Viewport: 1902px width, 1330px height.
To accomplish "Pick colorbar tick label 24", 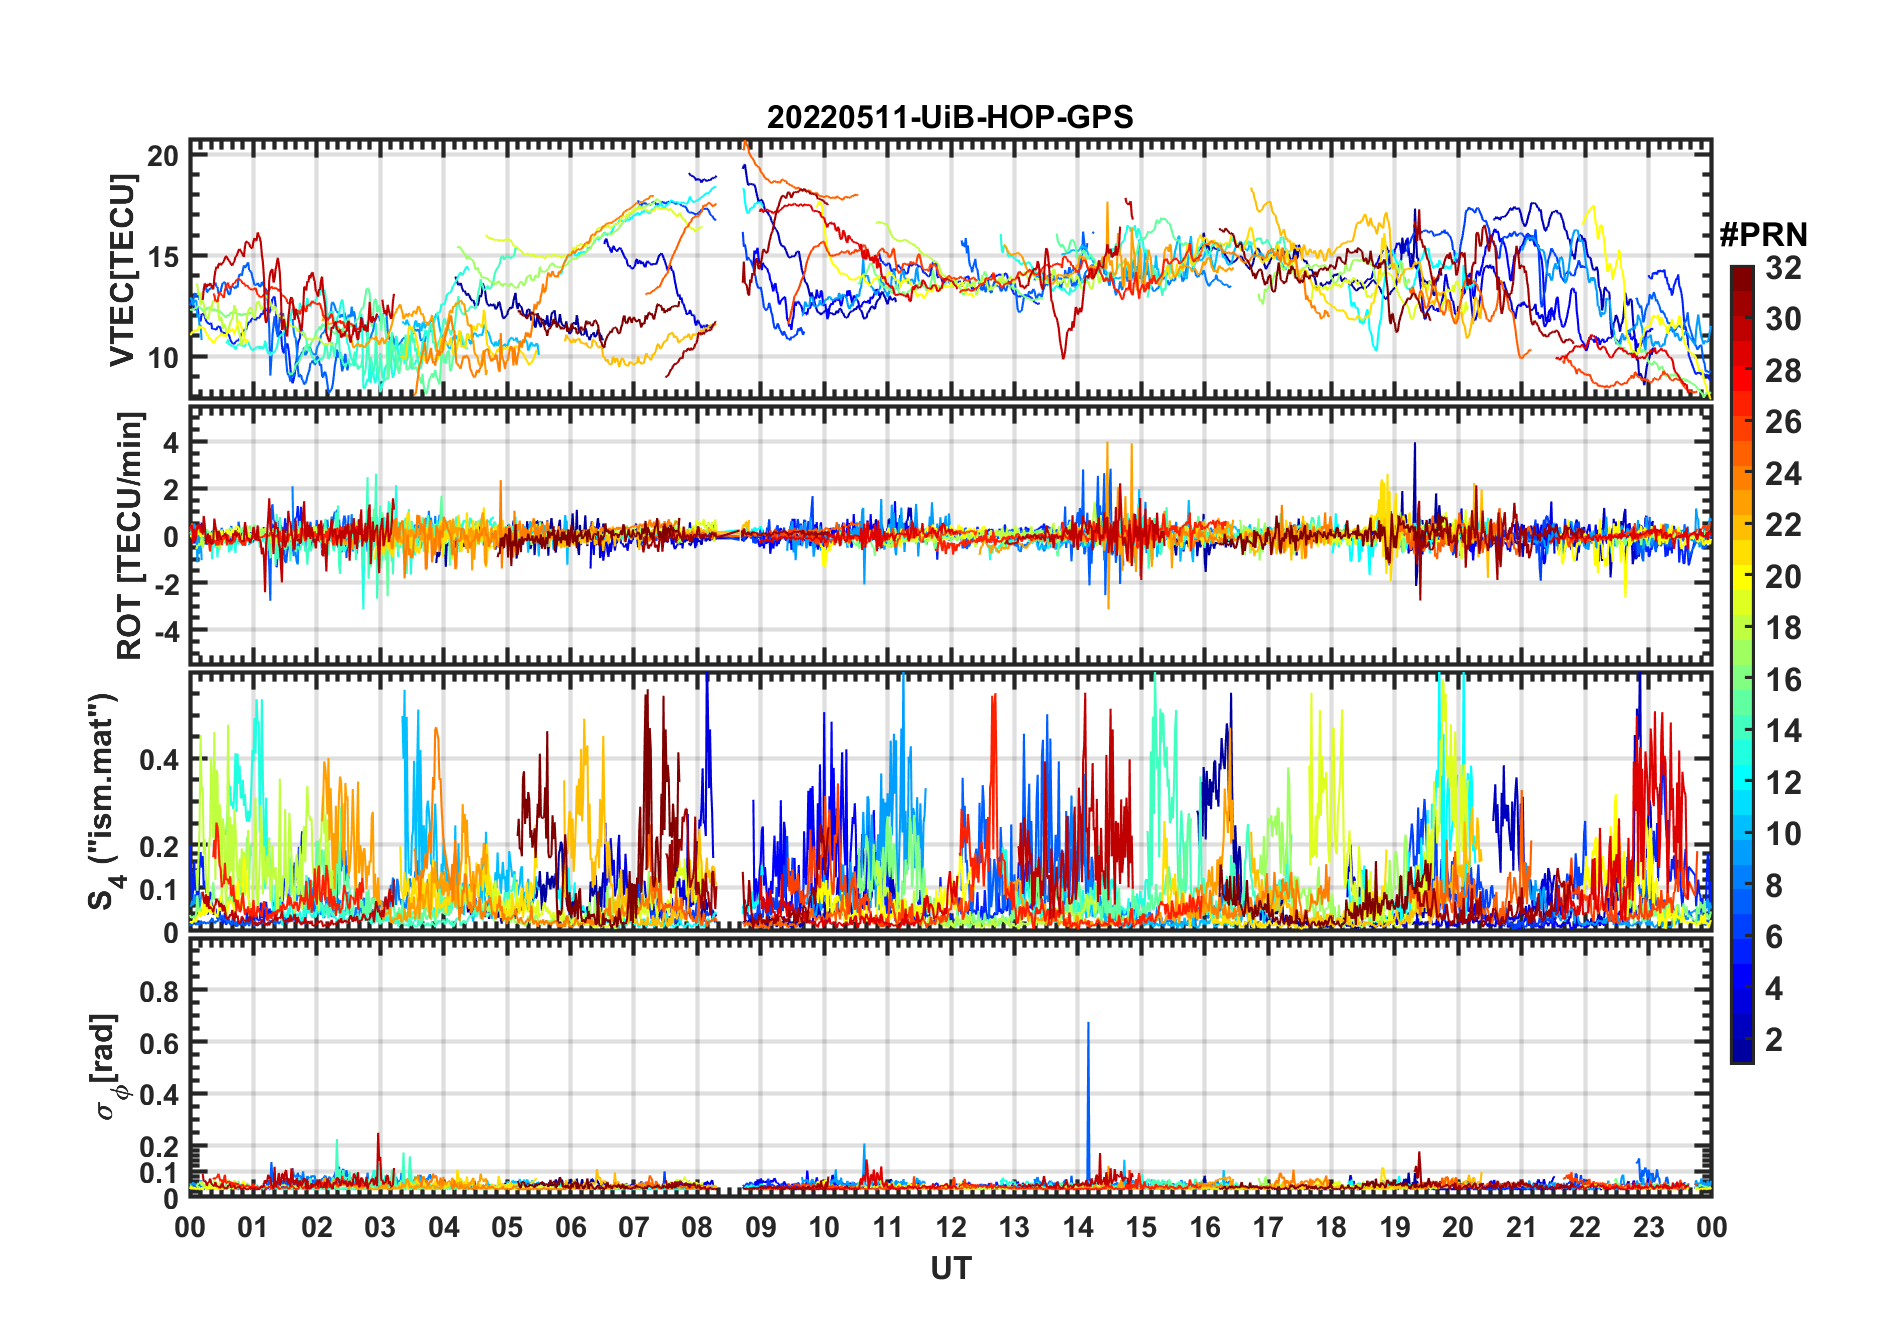I will coord(1783,473).
